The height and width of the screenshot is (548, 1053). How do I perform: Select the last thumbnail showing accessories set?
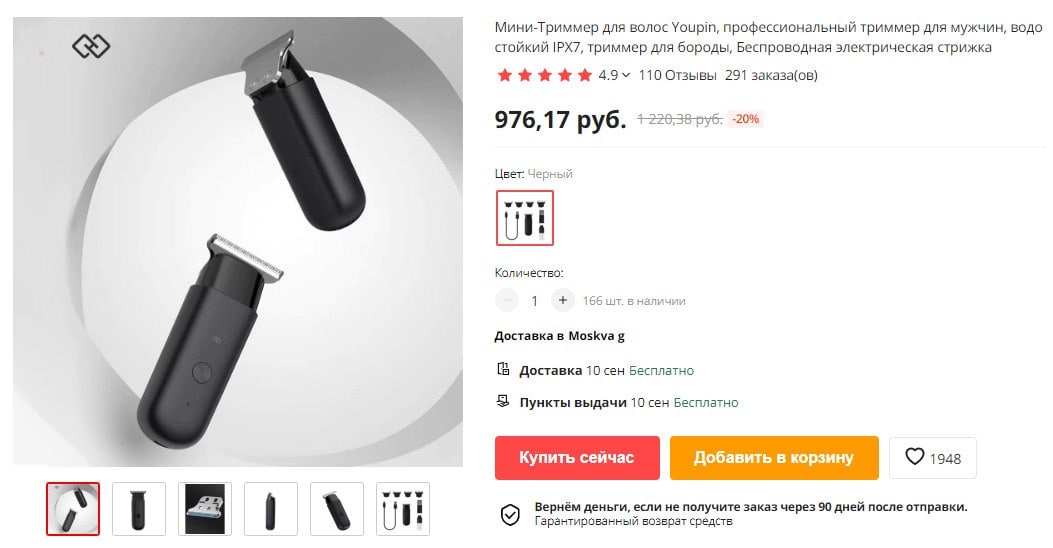tap(403, 509)
